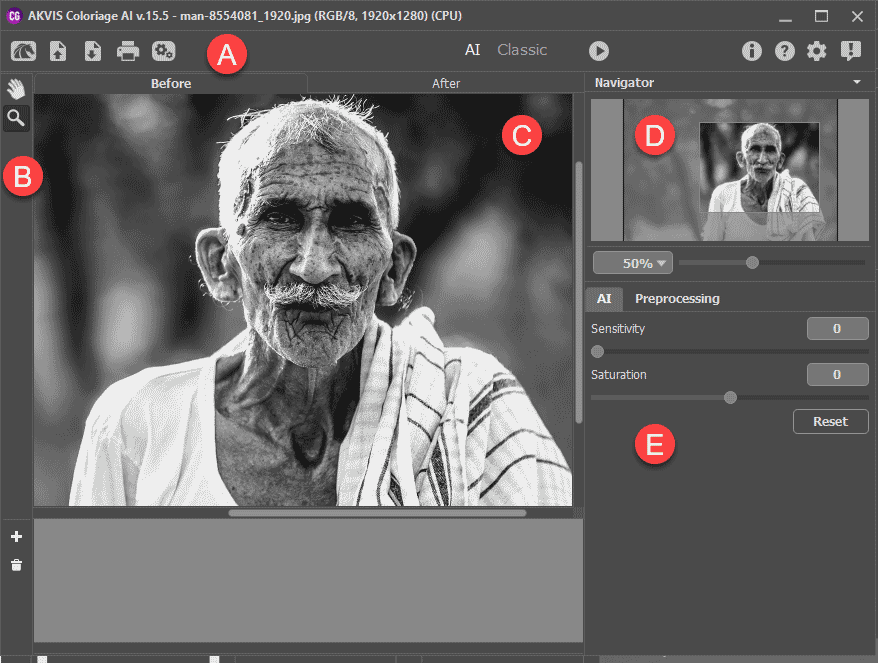This screenshot has width=878, height=663.
Task: Enable the AI processing mode
Action: (x=604, y=298)
